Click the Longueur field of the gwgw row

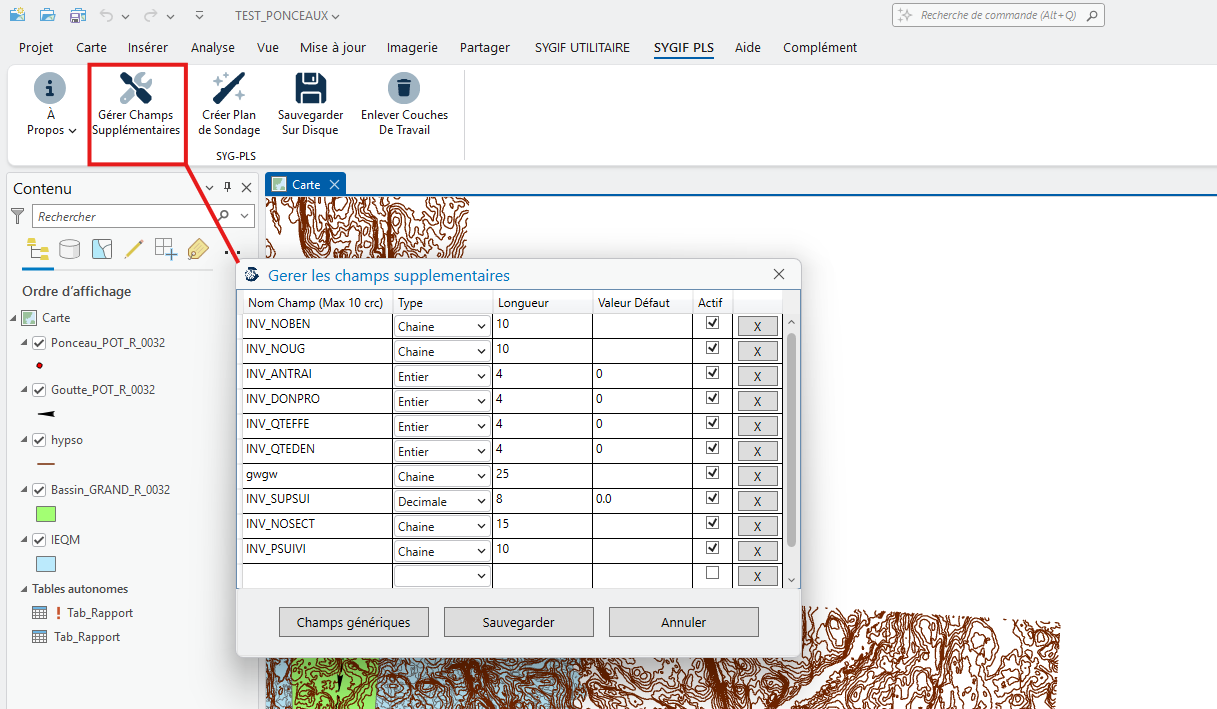[x=541, y=474]
